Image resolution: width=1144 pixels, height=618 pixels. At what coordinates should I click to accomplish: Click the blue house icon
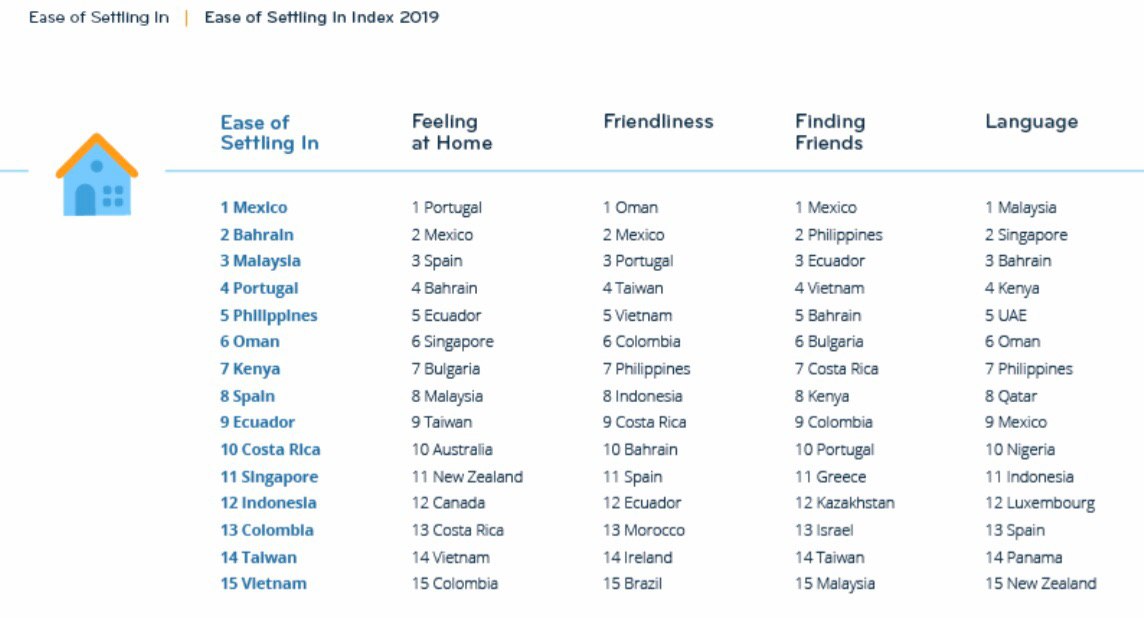[97, 175]
